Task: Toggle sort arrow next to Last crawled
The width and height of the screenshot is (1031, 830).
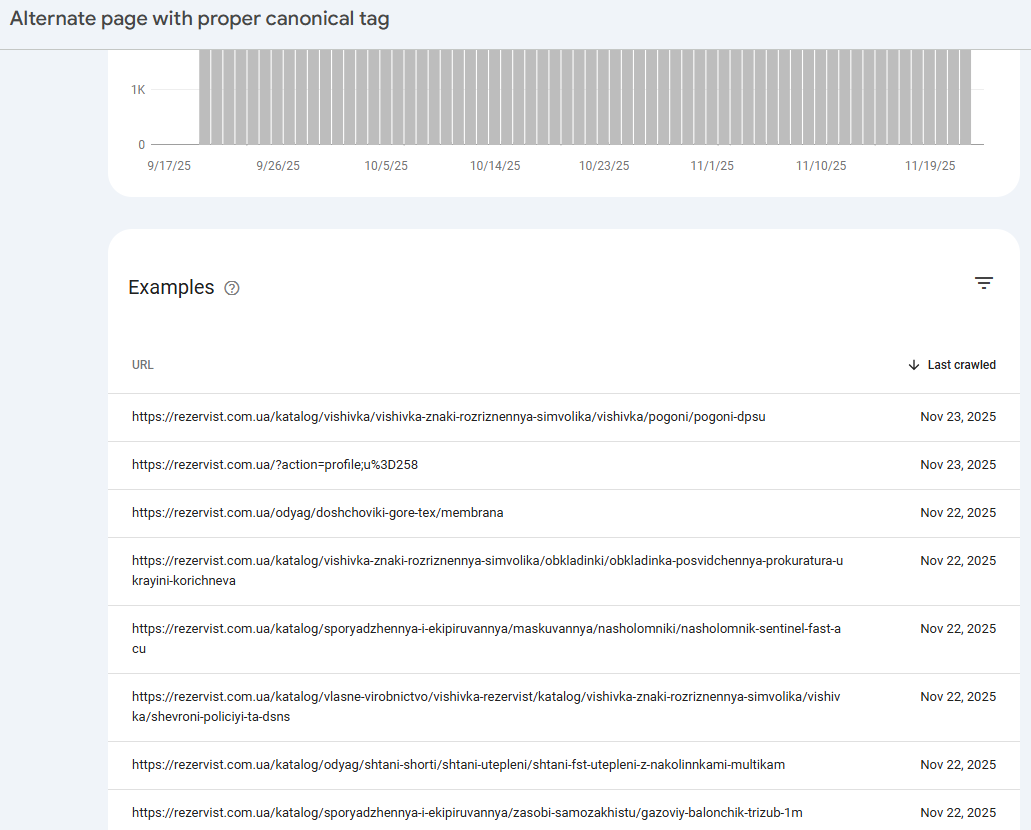Action: [913, 365]
